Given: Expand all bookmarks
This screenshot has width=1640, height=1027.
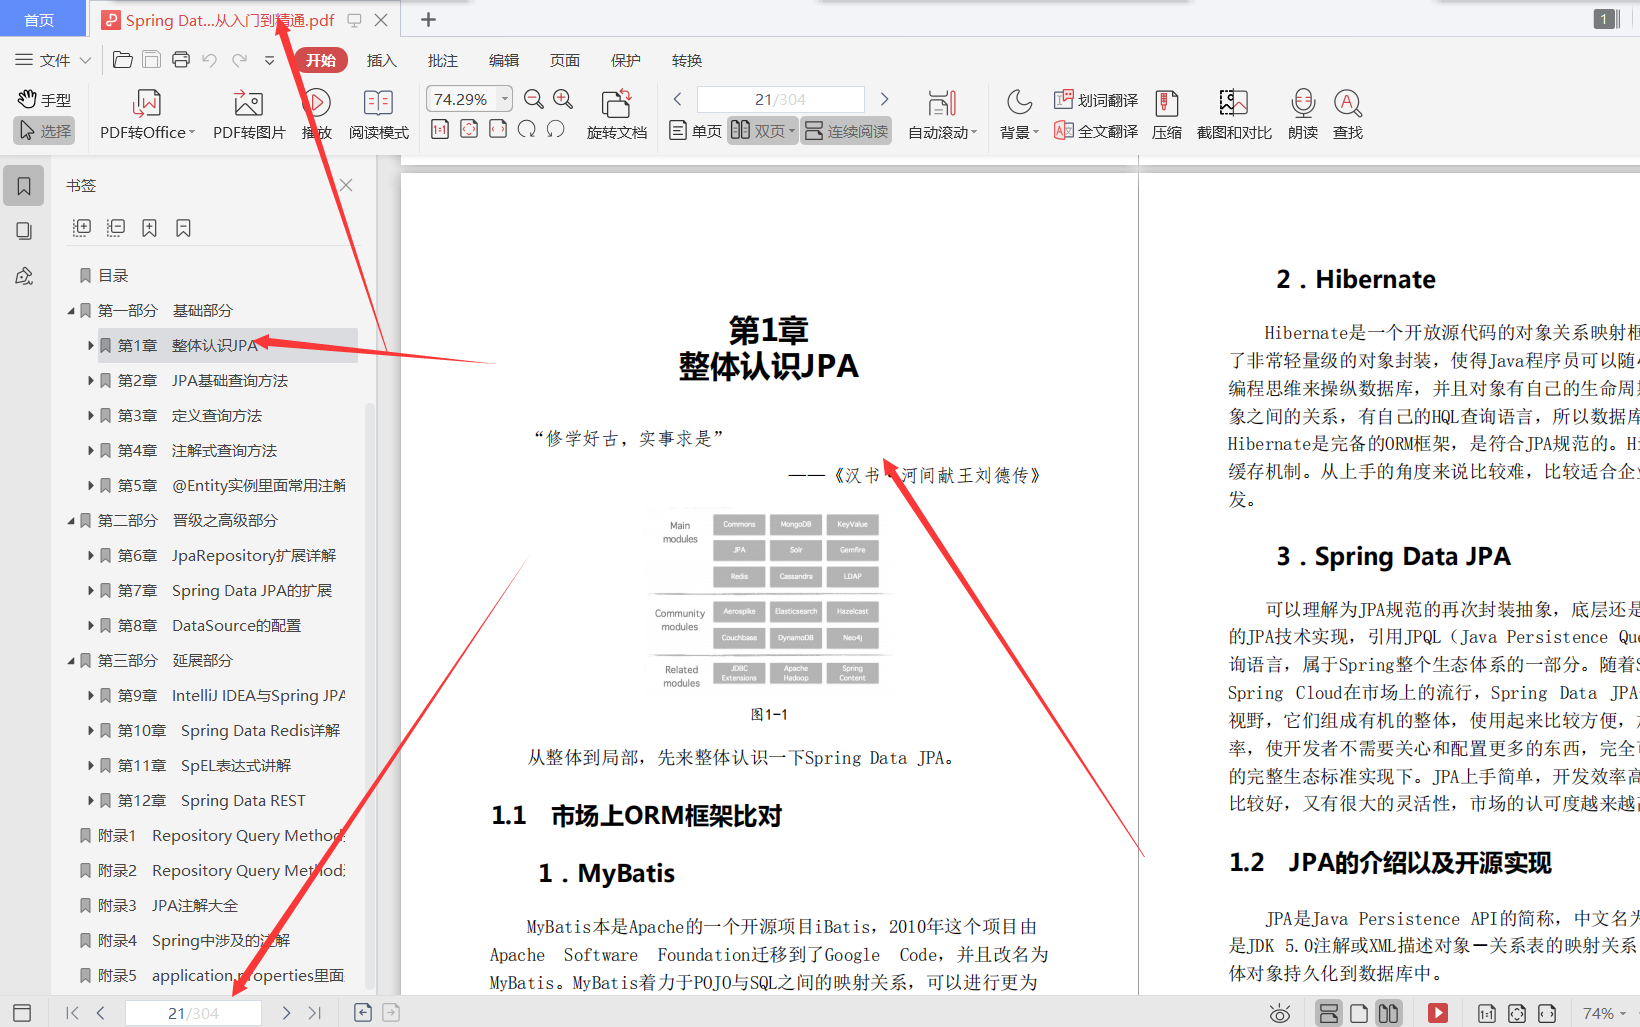Looking at the screenshot, I should click(x=82, y=228).
